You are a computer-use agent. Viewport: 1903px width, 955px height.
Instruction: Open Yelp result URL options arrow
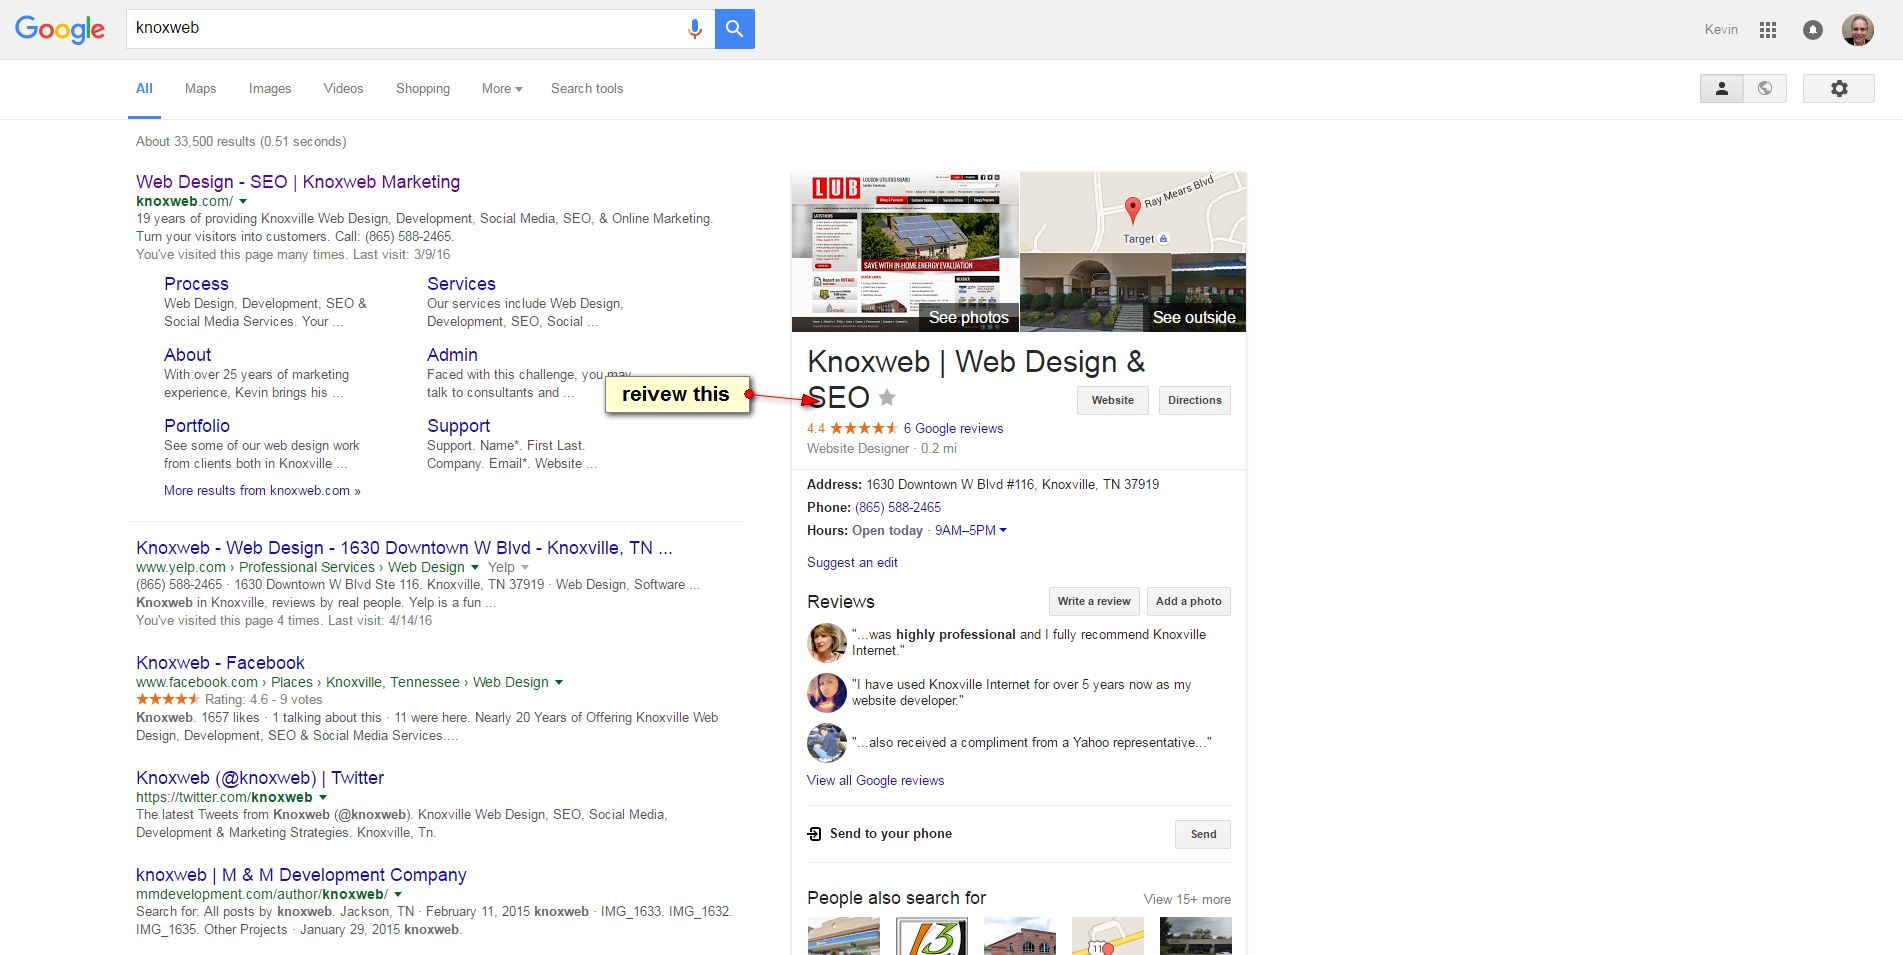point(475,568)
